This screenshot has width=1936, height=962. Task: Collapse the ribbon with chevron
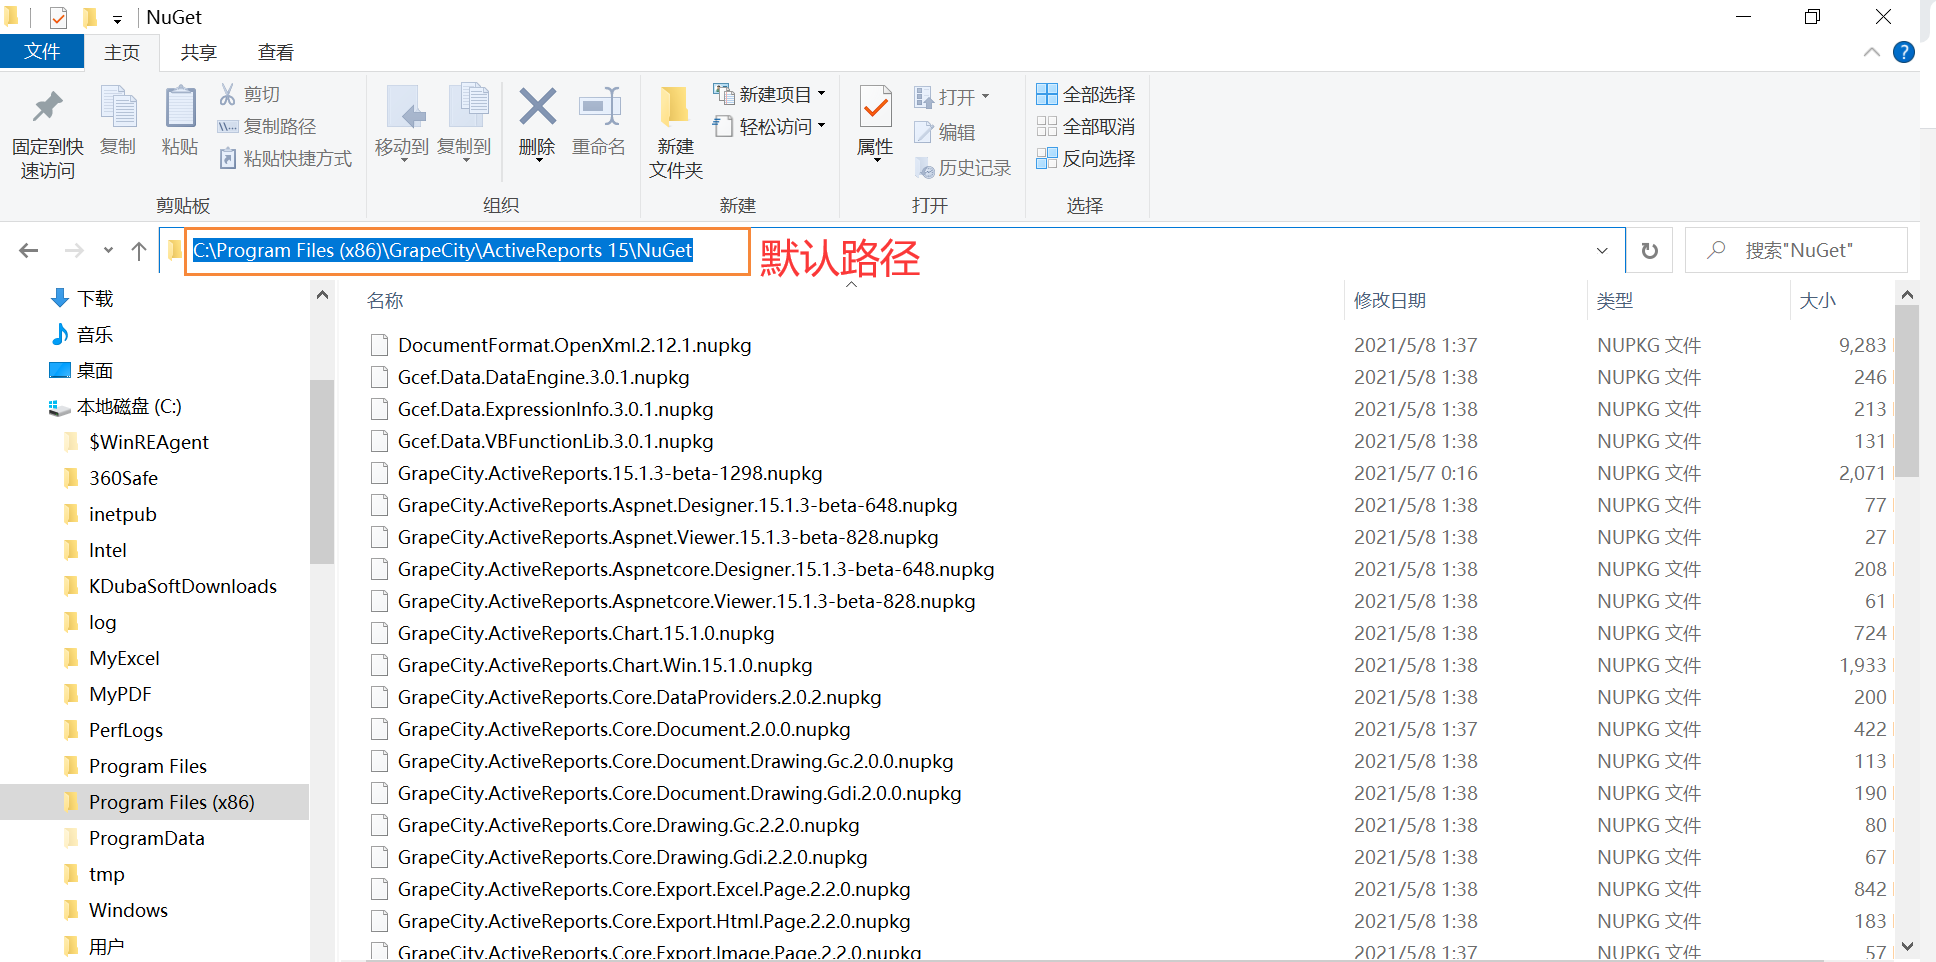pyautogui.click(x=1872, y=52)
